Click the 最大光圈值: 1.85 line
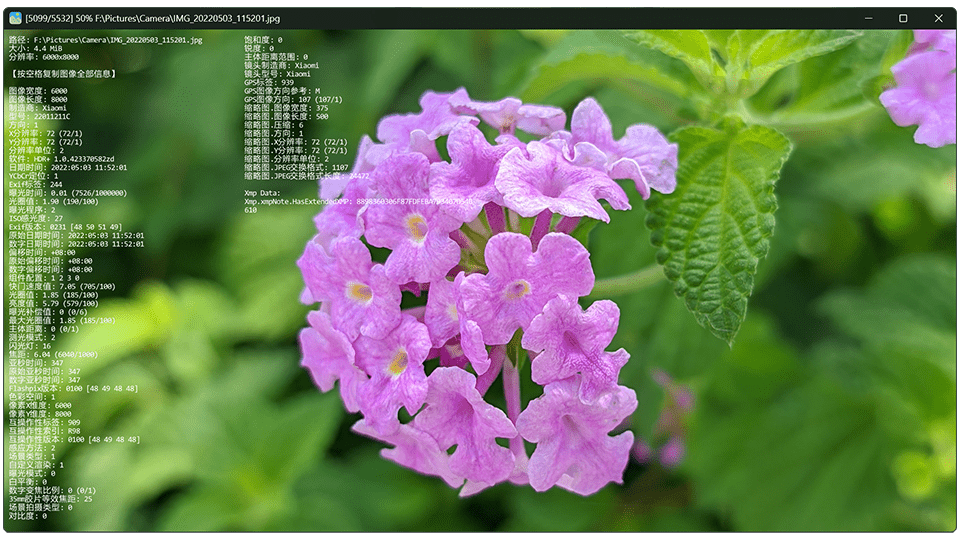 62,320
